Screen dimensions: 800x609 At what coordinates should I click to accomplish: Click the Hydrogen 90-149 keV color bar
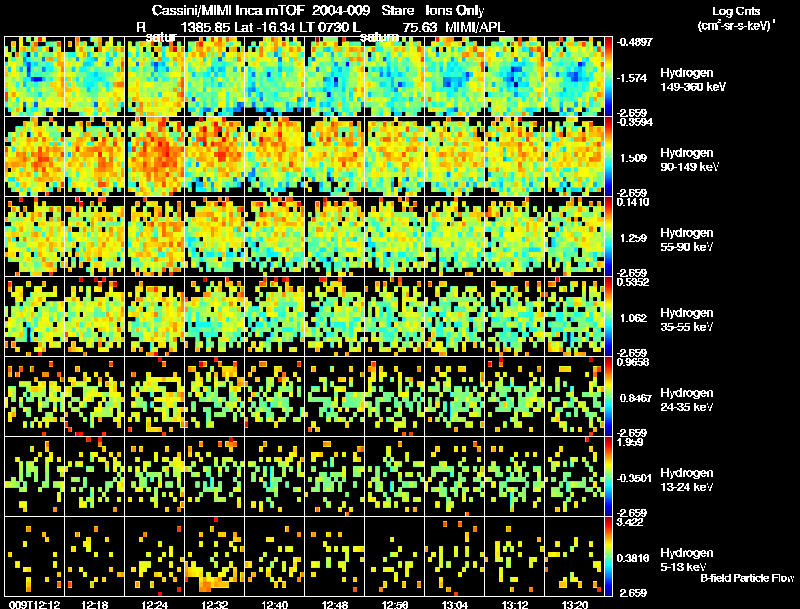point(608,157)
